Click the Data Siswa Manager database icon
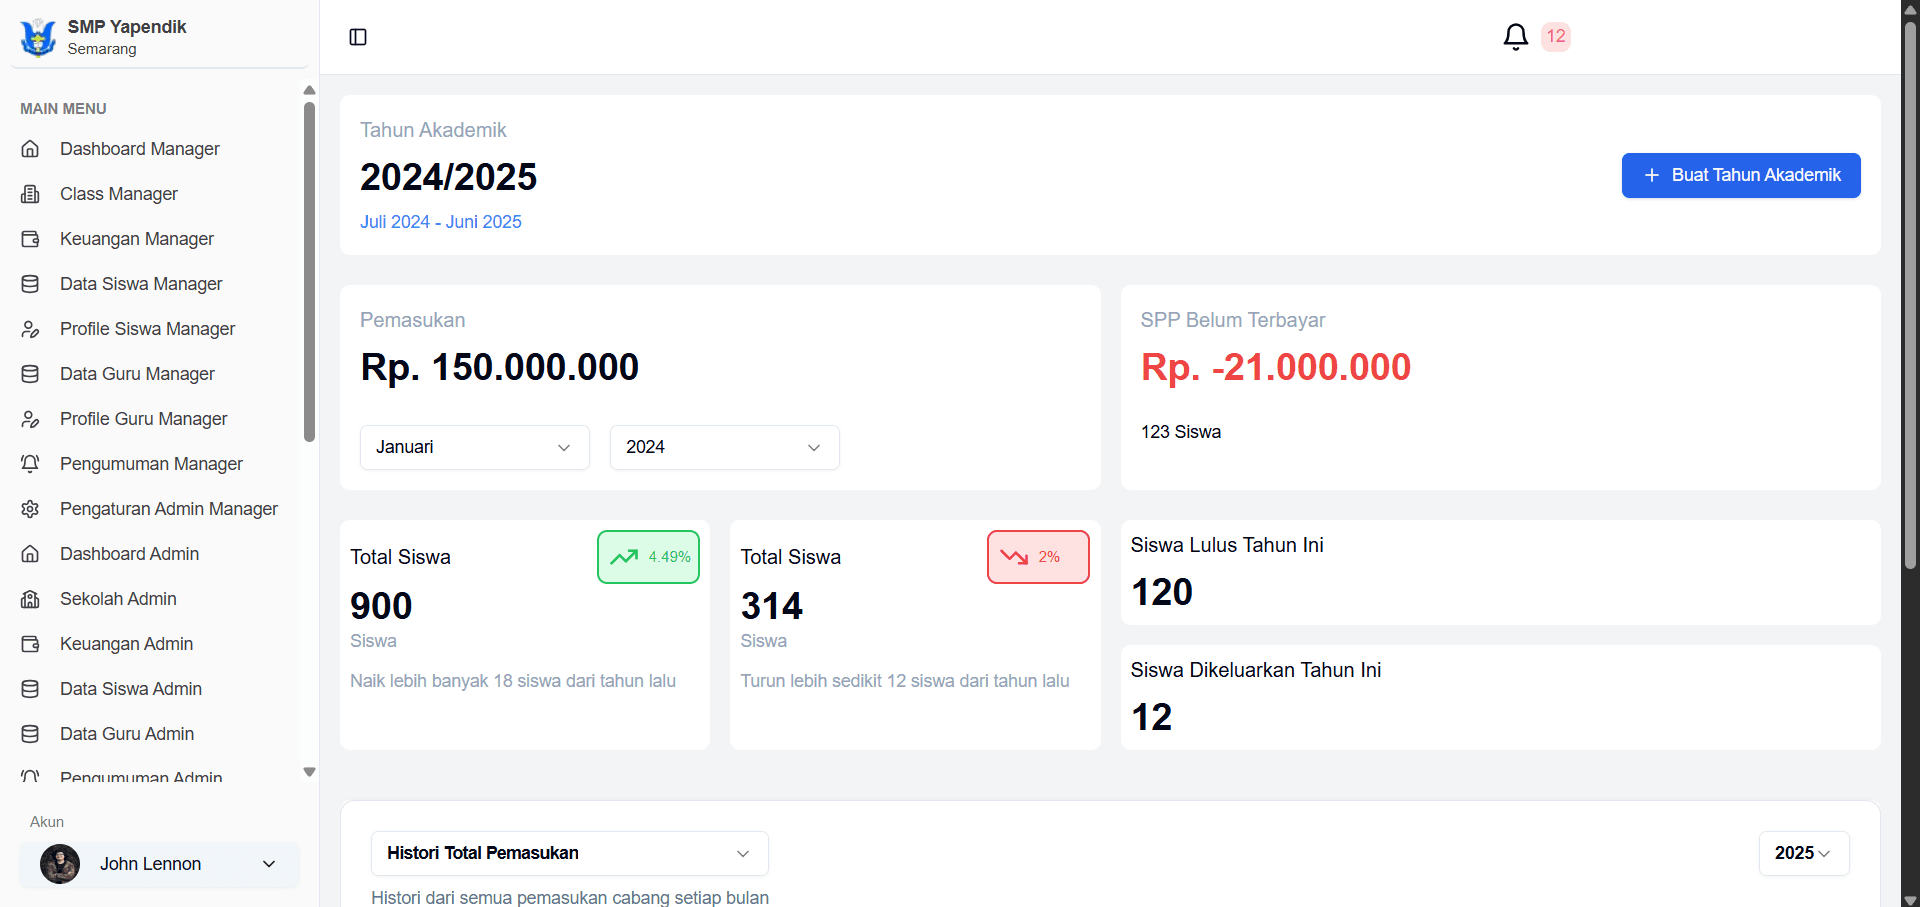 click(x=31, y=284)
